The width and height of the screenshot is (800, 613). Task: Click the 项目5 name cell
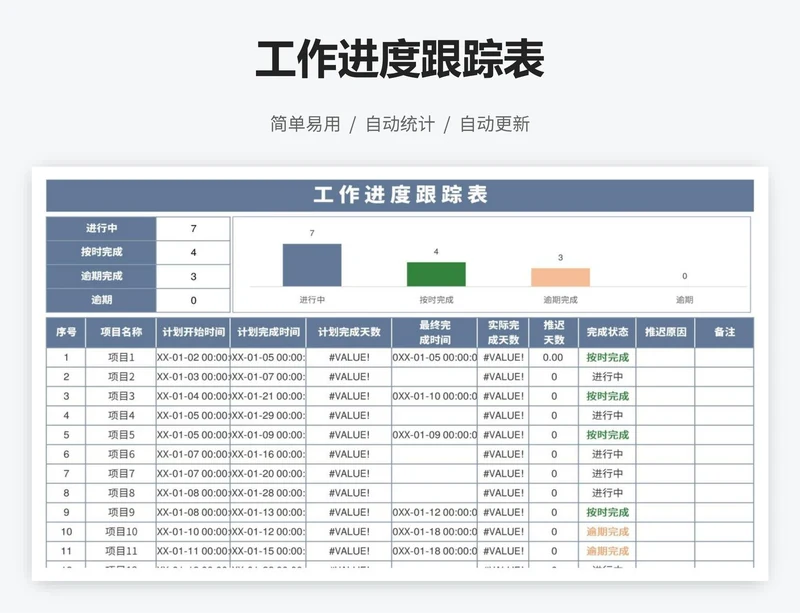[120, 436]
